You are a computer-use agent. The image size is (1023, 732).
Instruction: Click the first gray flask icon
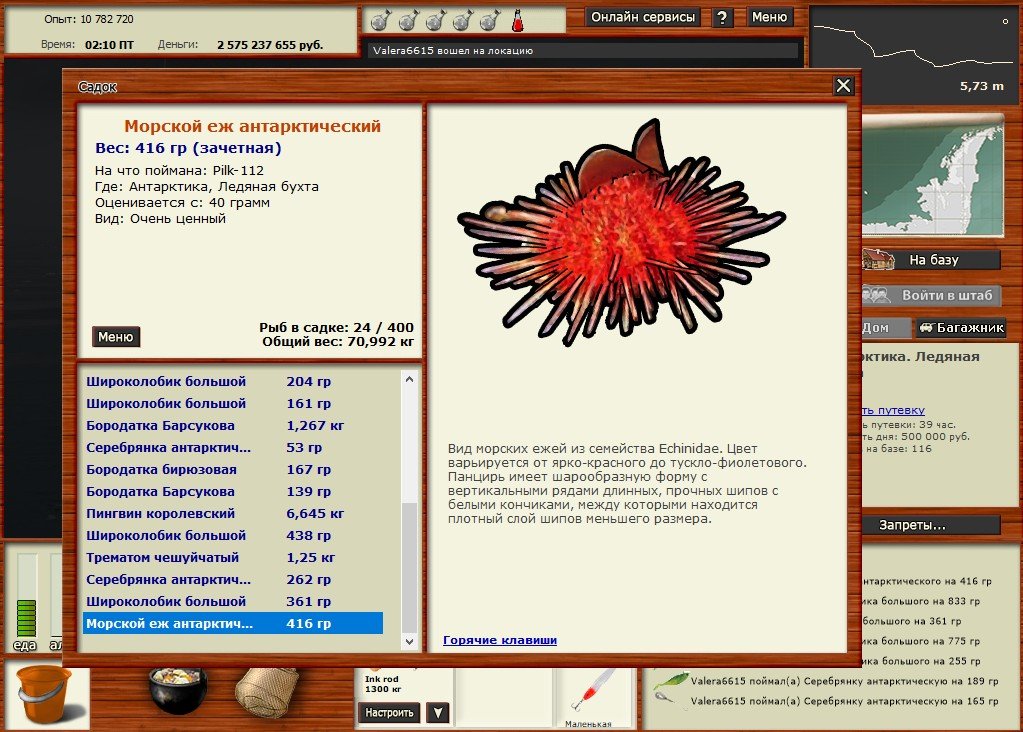[380, 19]
